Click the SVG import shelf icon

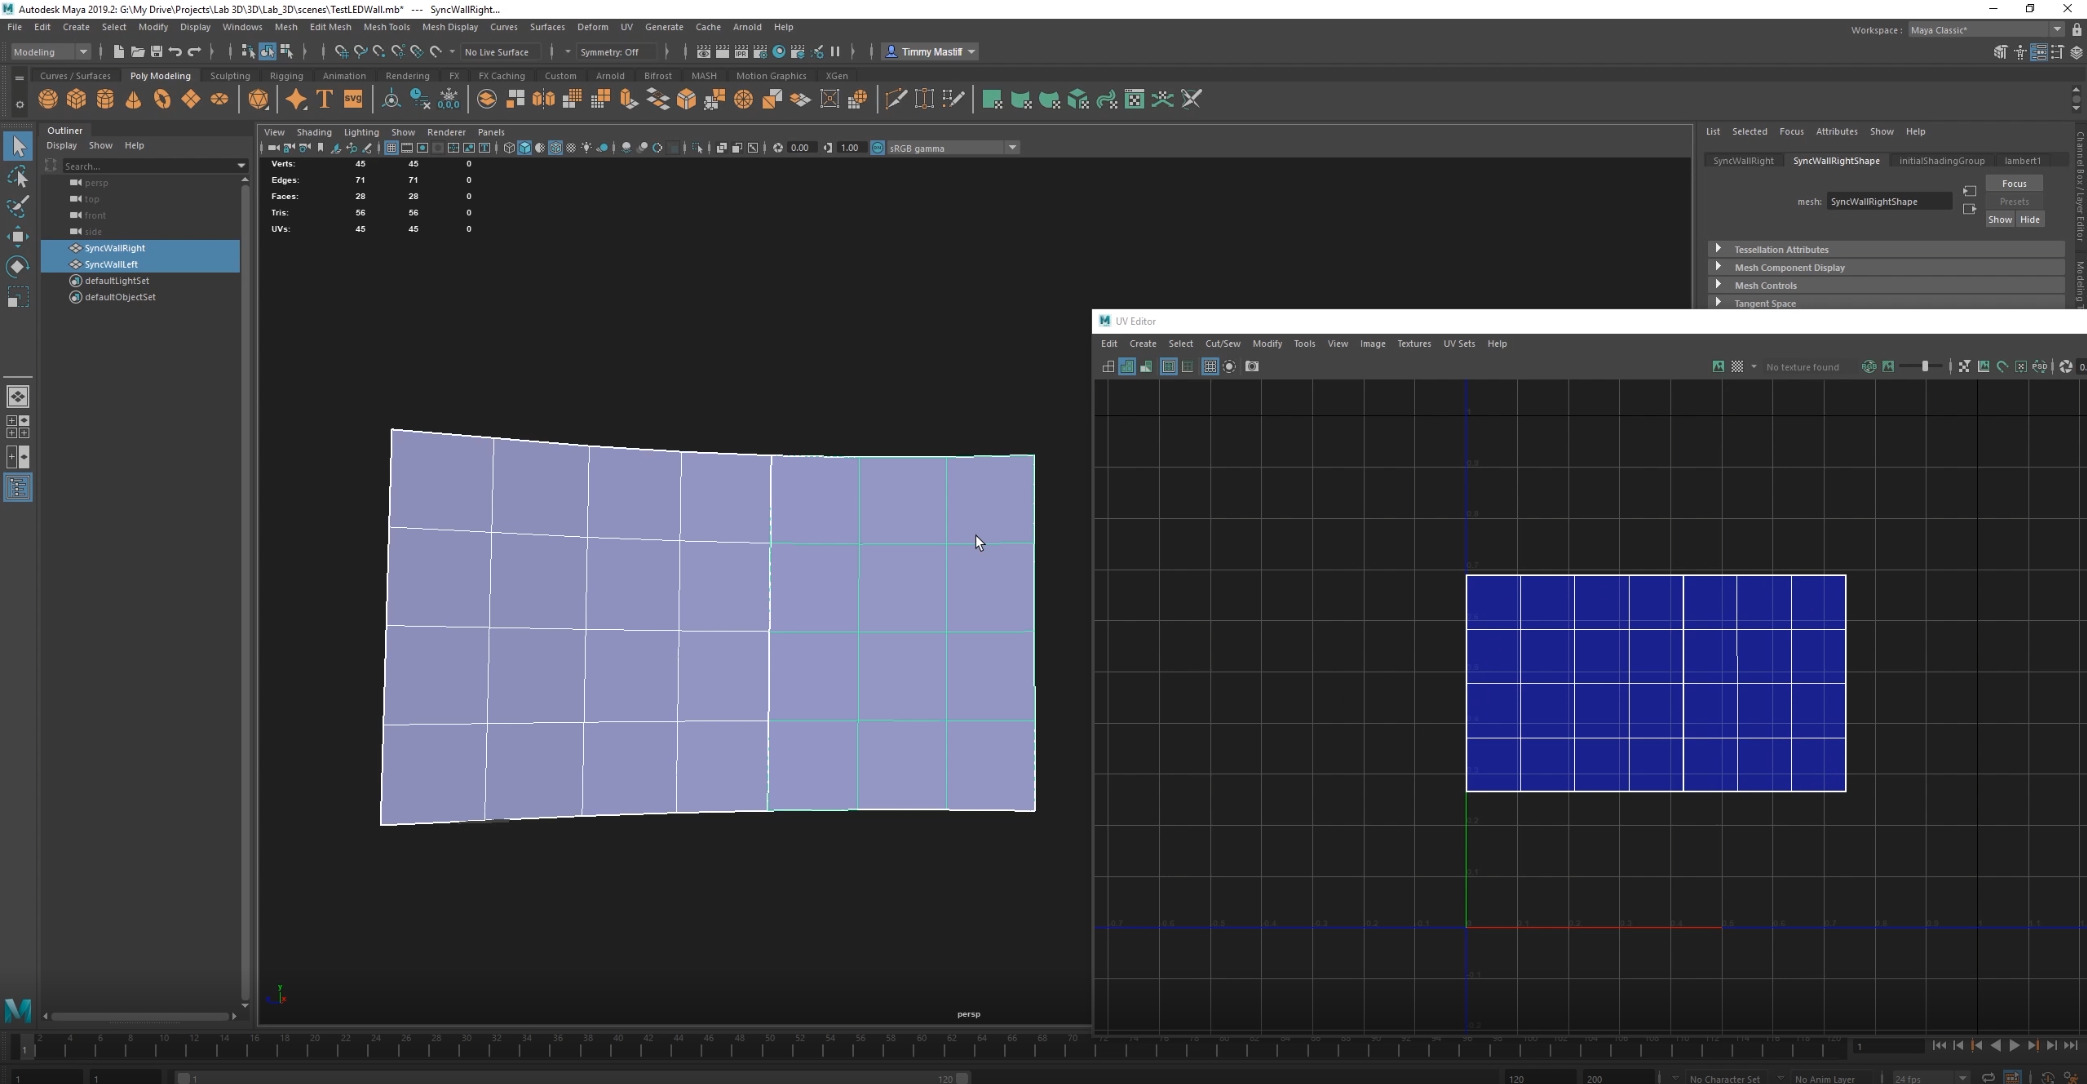point(353,99)
